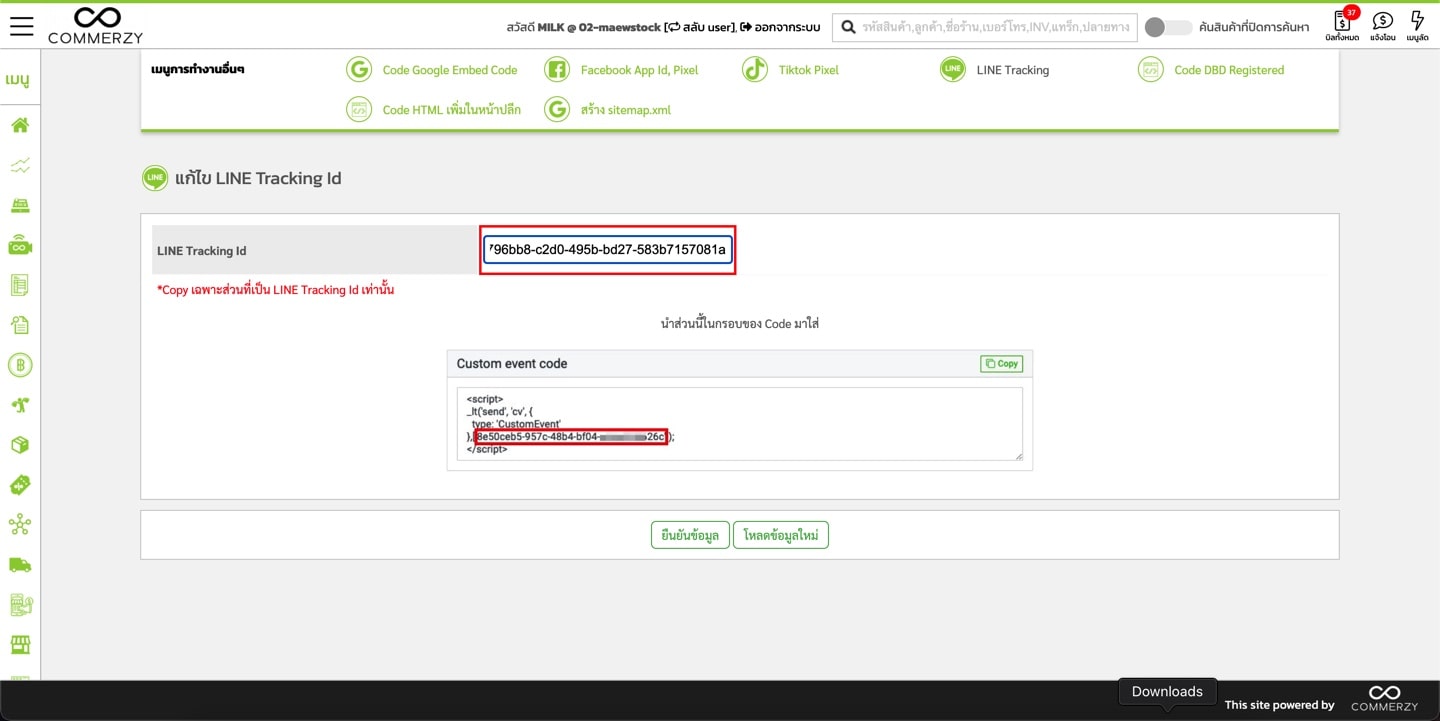1440x721 pixels.
Task: Click the search magnifier icon
Action: (848, 27)
